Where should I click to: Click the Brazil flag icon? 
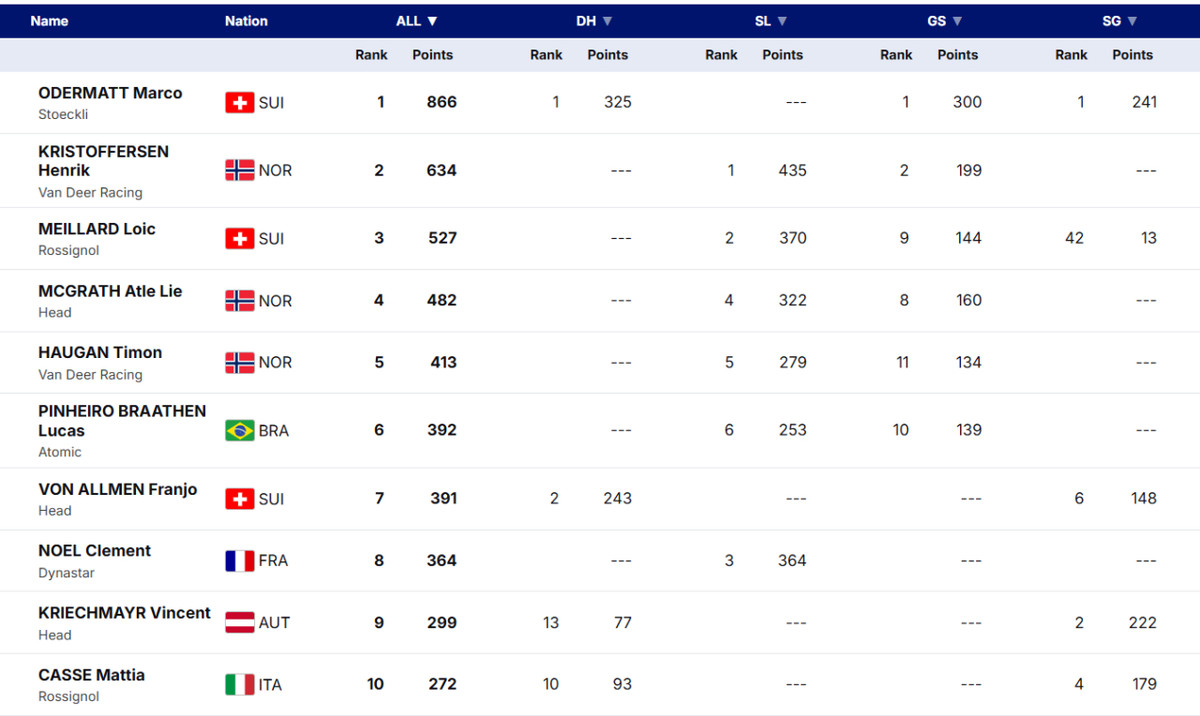(x=240, y=430)
